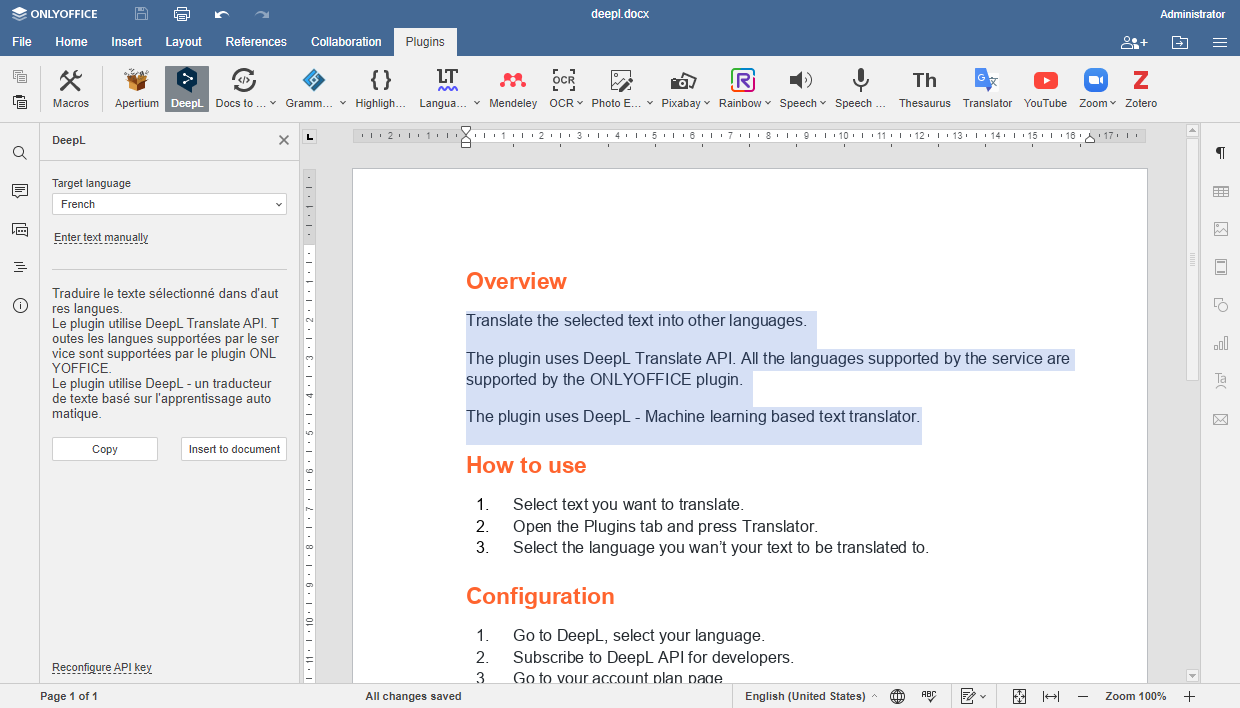Image resolution: width=1240 pixels, height=708 pixels.
Task: Print the document from title bar
Action: pos(181,14)
